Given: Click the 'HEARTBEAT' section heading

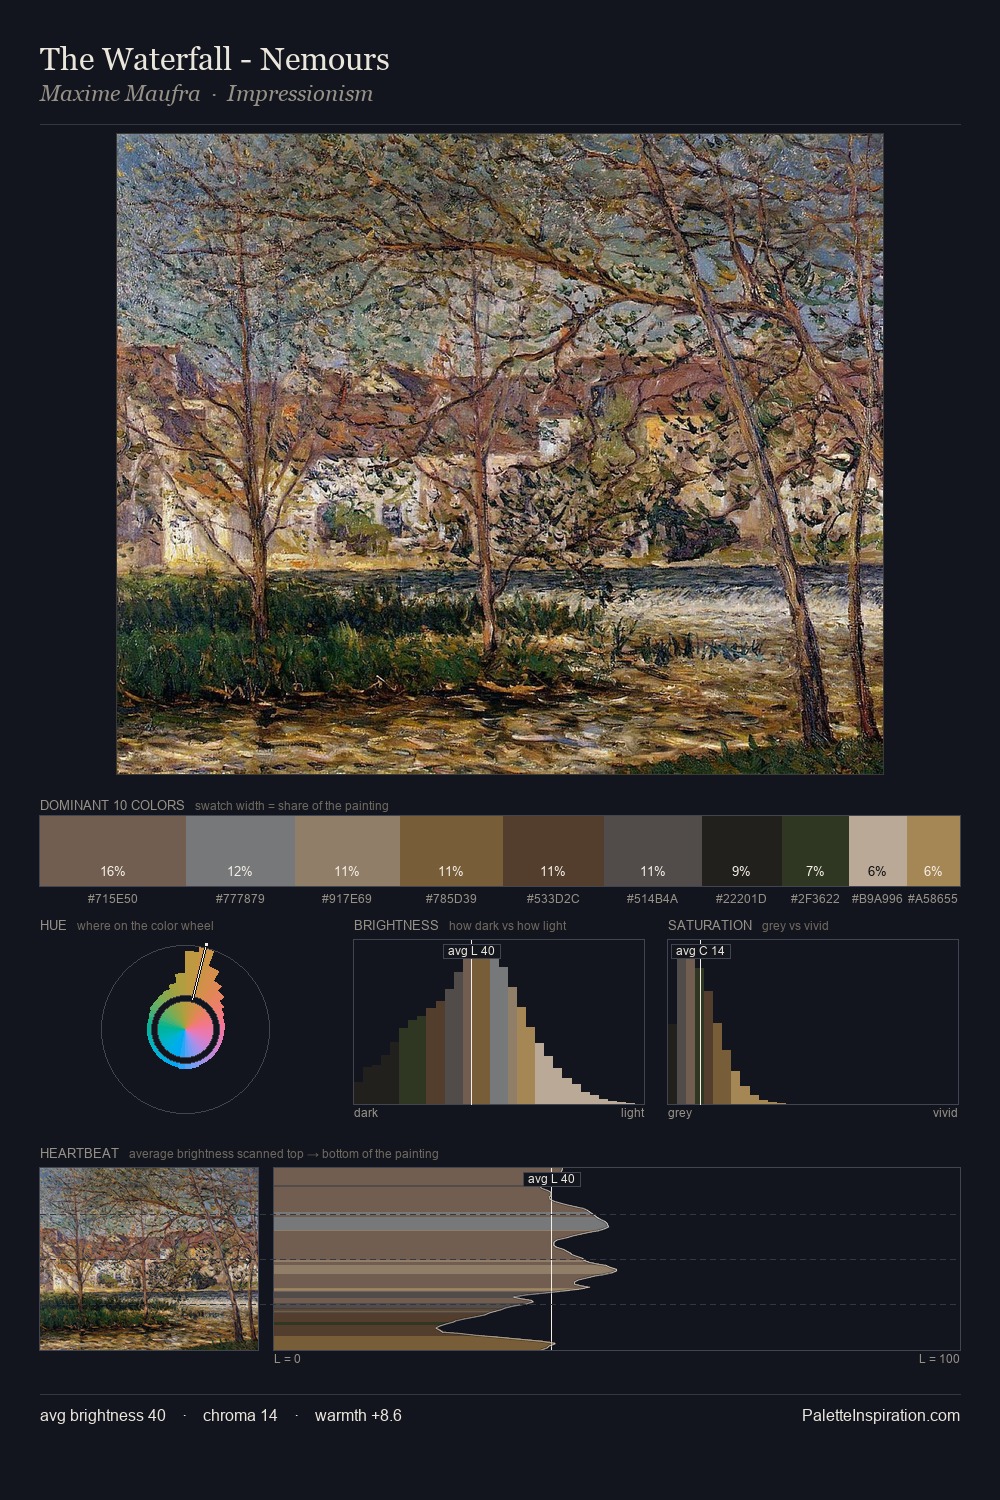Looking at the screenshot, I should pos(79,1153).
